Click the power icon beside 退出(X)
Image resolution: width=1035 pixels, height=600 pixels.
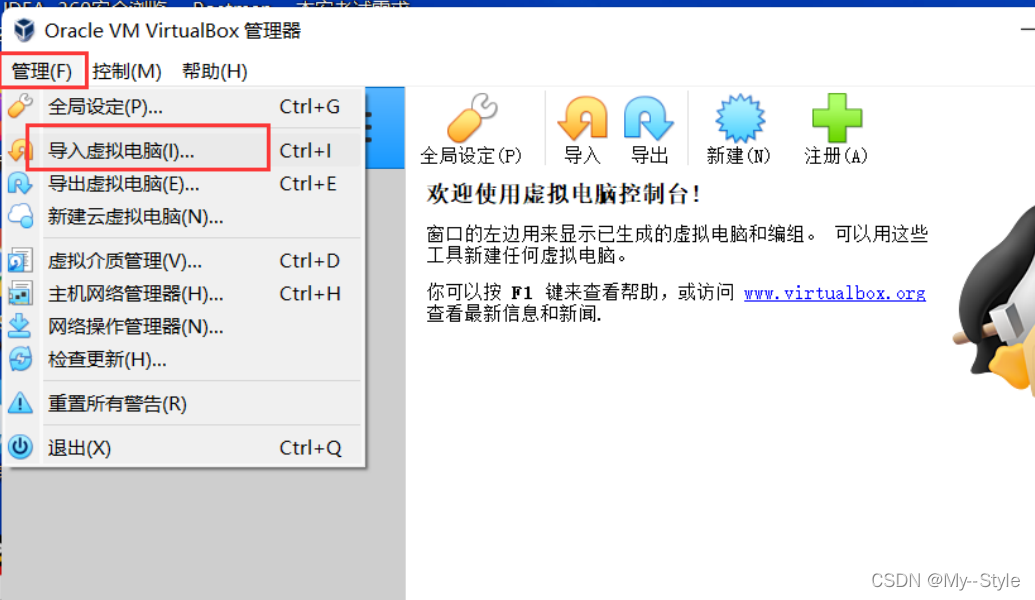click(x=20, y=447)
